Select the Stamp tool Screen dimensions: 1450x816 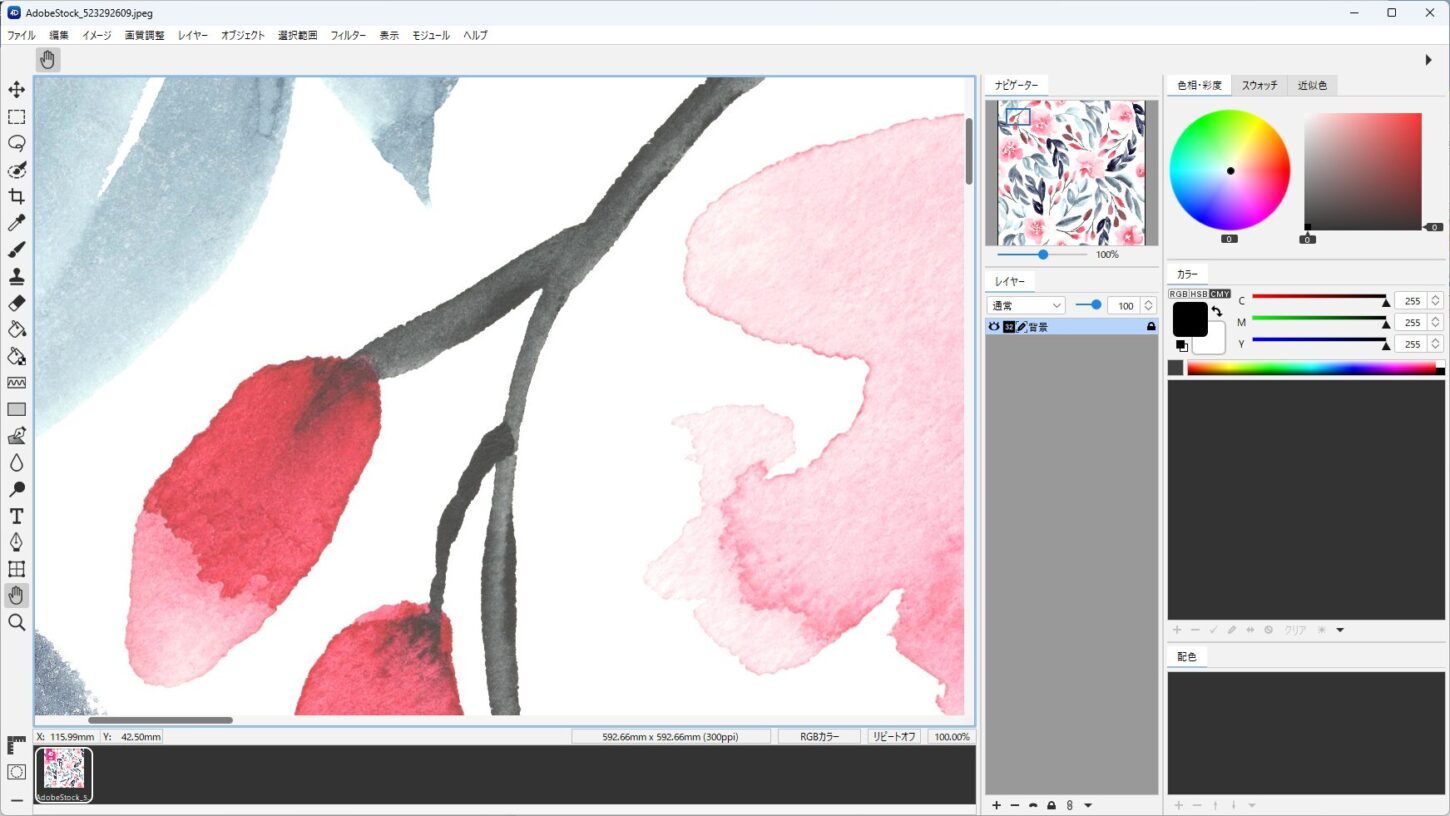pos(16,277)
